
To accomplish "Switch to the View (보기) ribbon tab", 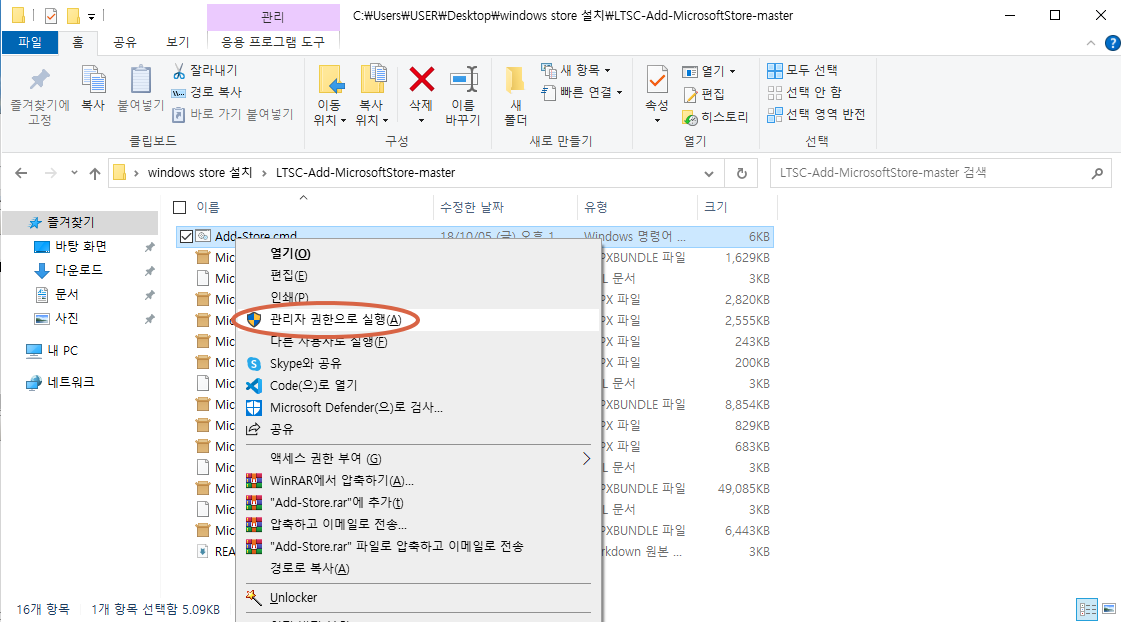I will [x=177, y=42].
